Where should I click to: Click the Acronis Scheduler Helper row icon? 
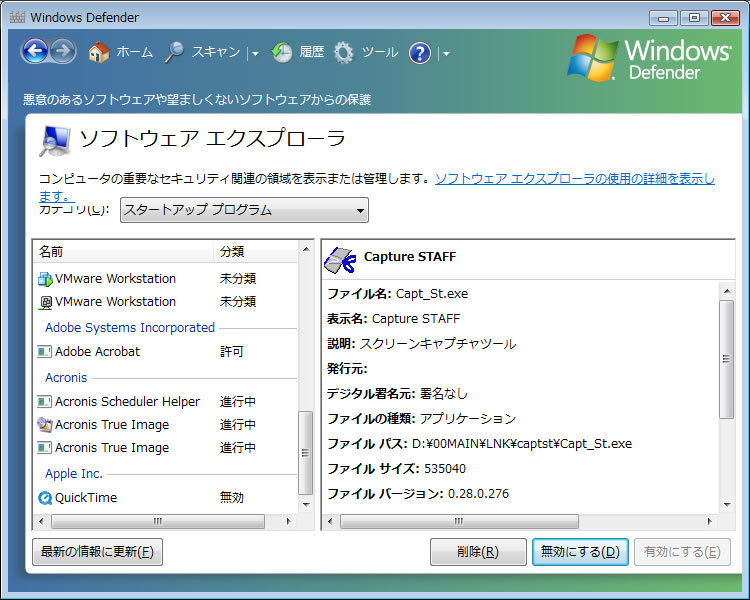(44, 401)
